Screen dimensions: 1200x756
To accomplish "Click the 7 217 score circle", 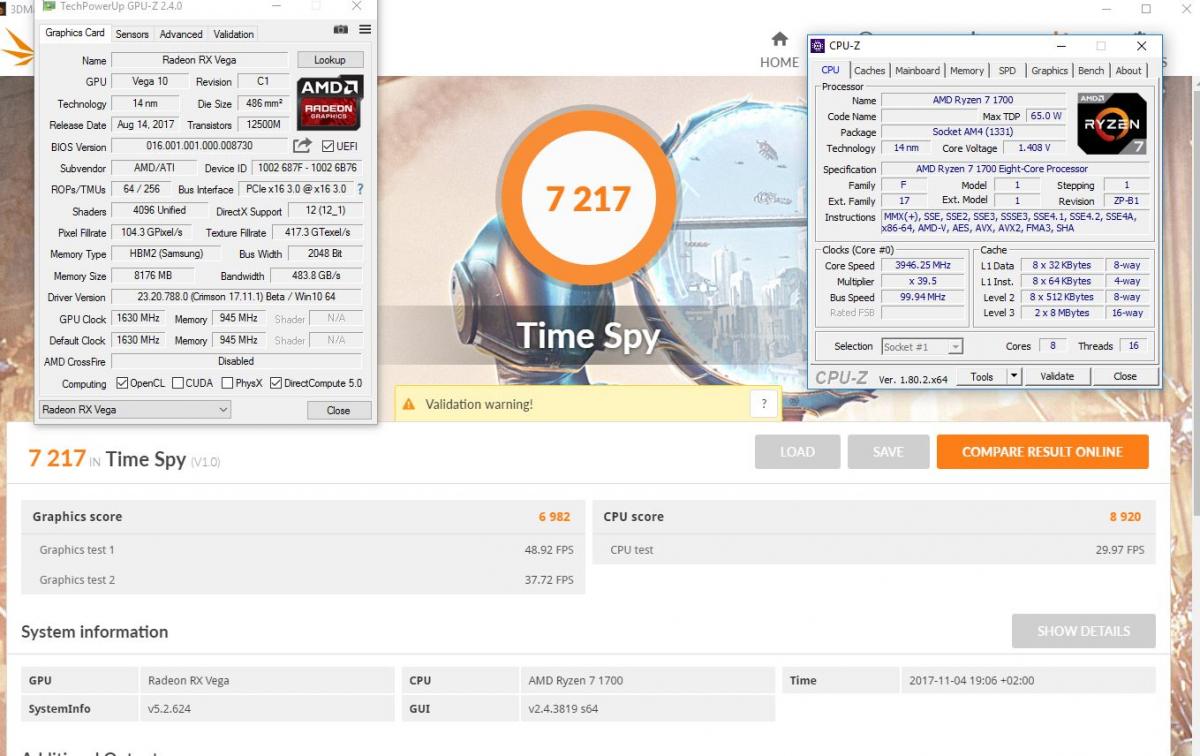I will [x=588, y=199].
